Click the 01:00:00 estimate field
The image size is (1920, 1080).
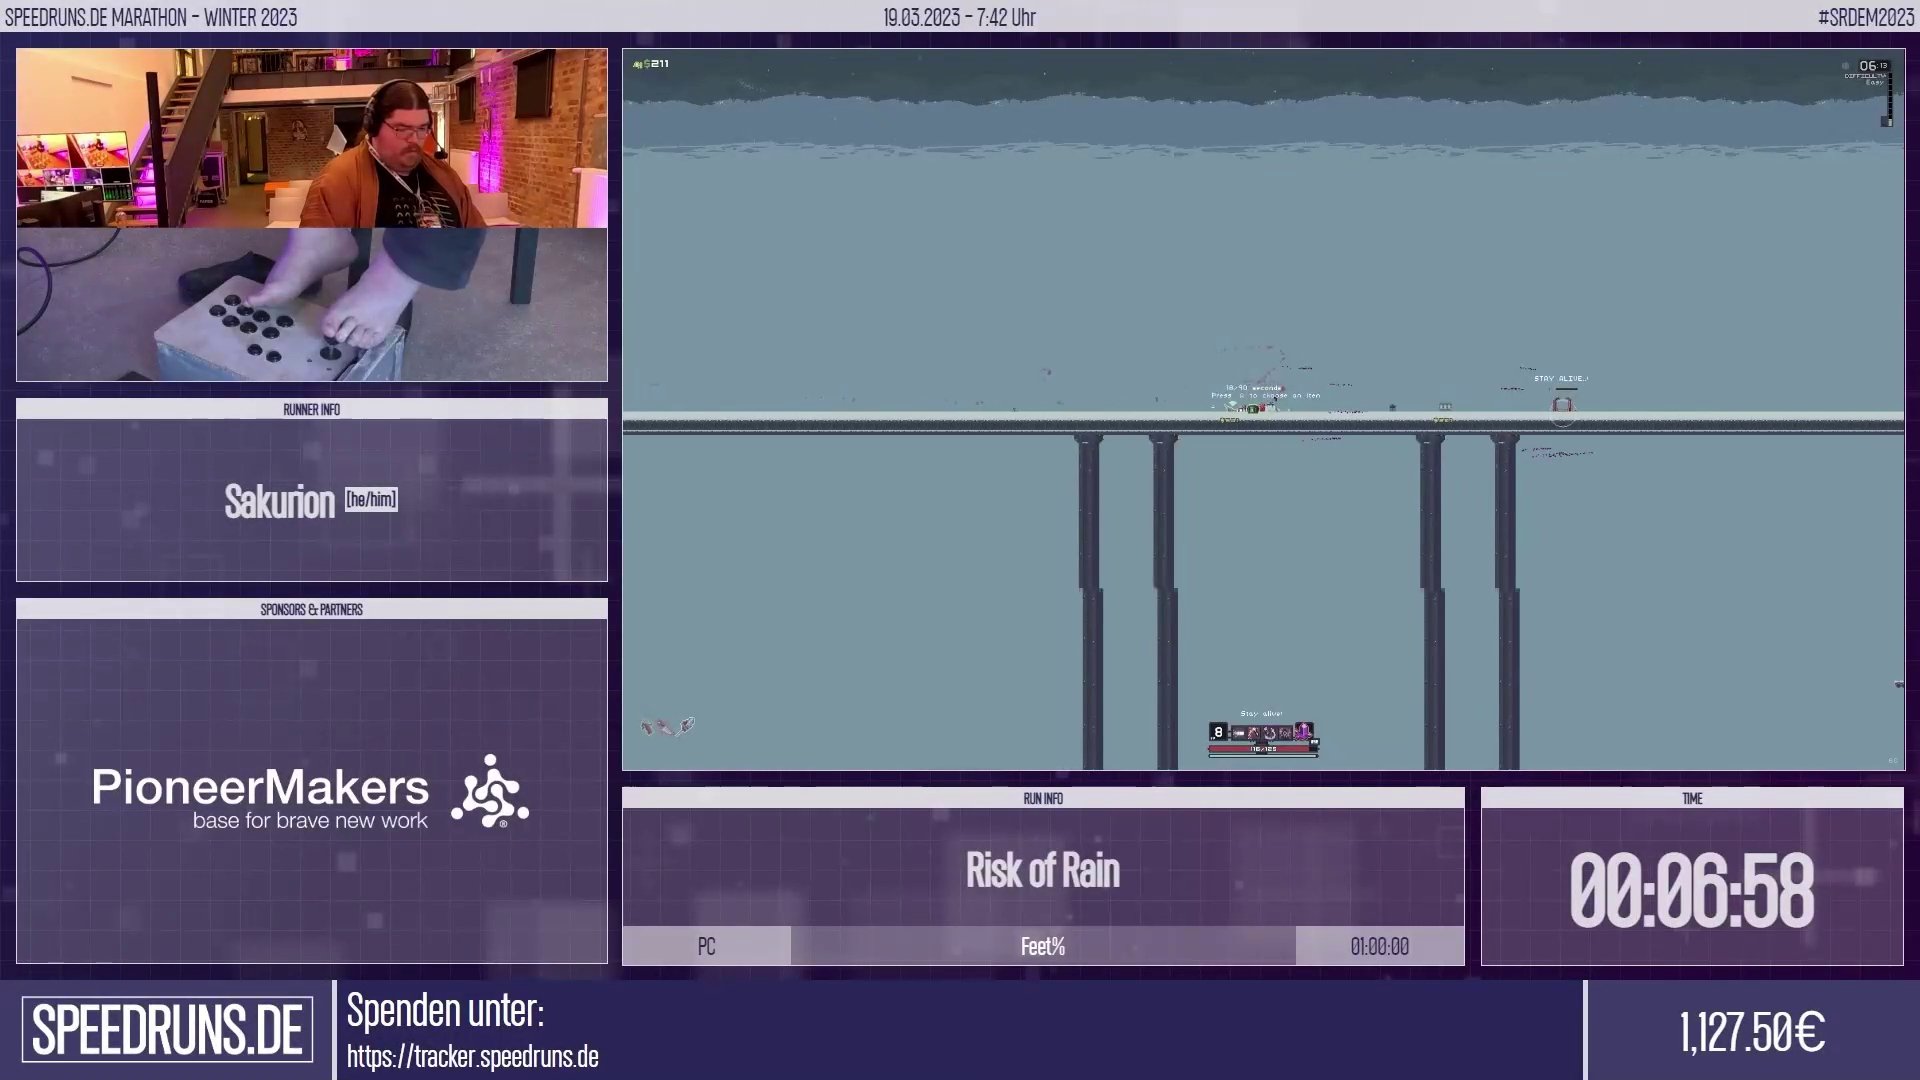point(1379,946)
